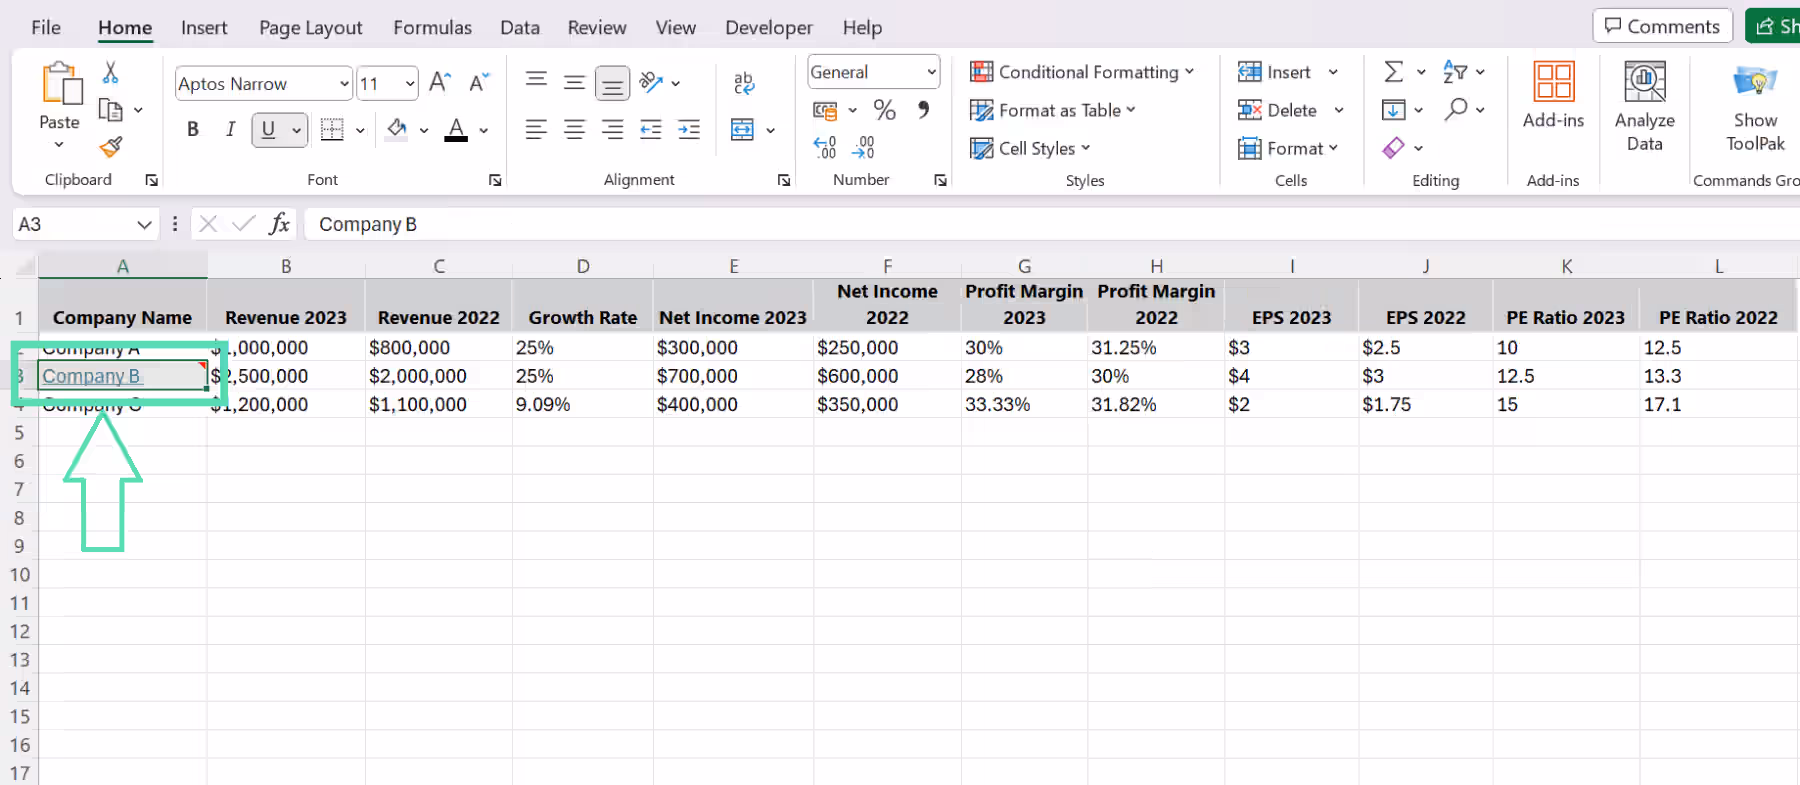This screenshot has width=1800, height=785.
Task: Center text horizontally
Action: [x=574, y=129]
